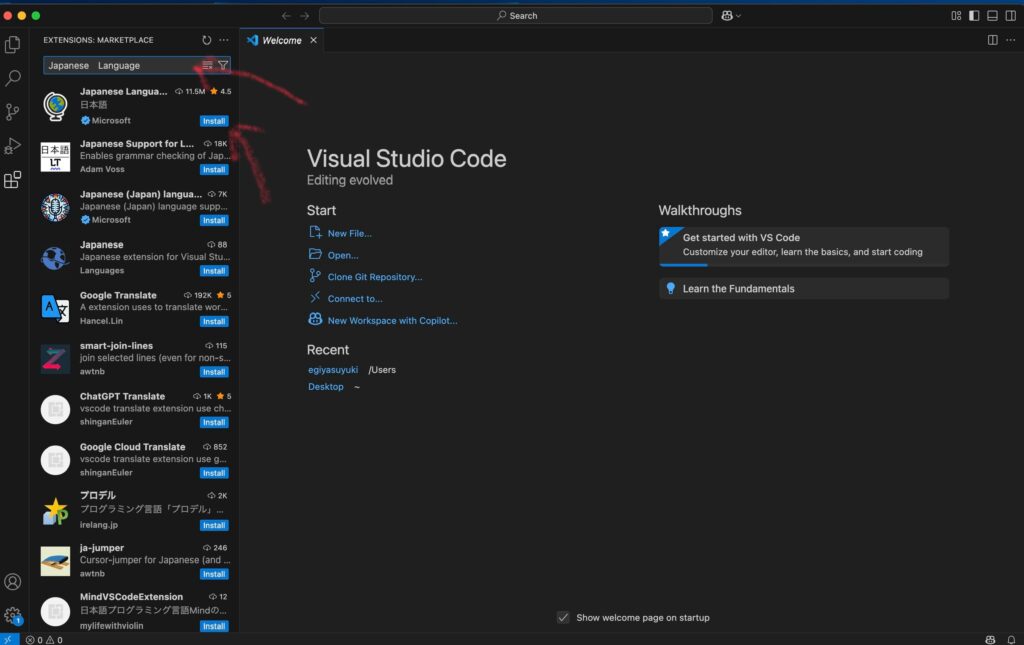The height and width of the screenshot is (645, 1024).
Task: Install Japanese Language Pack by Microsoft
Action: click(x=214, y=121)
